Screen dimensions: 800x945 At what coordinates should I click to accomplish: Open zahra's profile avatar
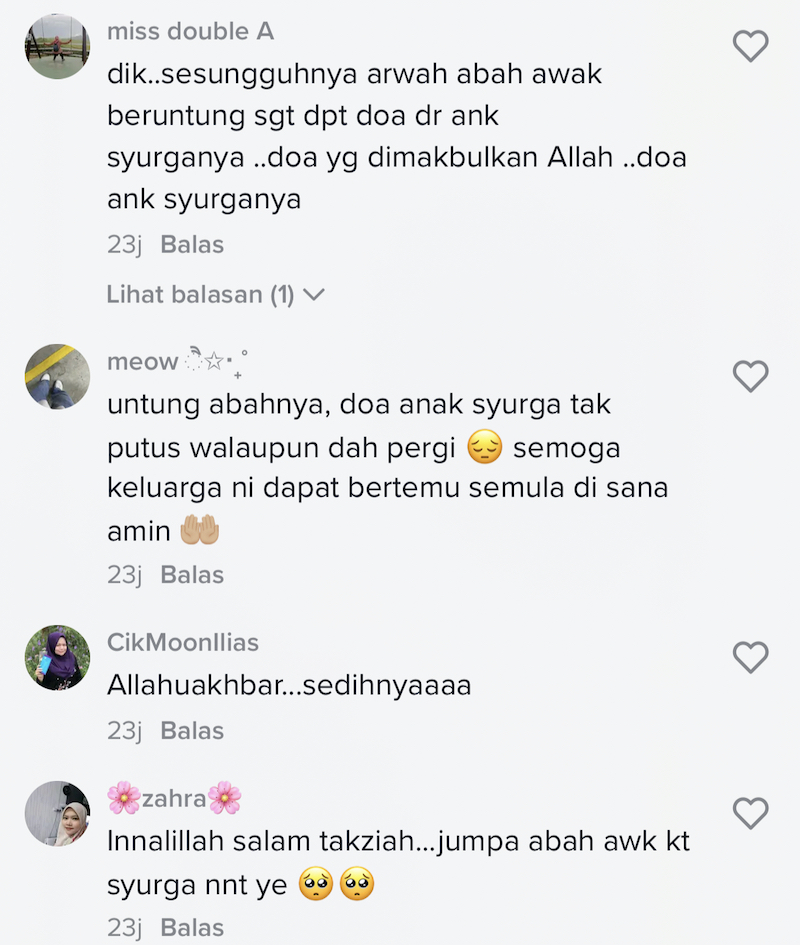(x=57, y=814)
